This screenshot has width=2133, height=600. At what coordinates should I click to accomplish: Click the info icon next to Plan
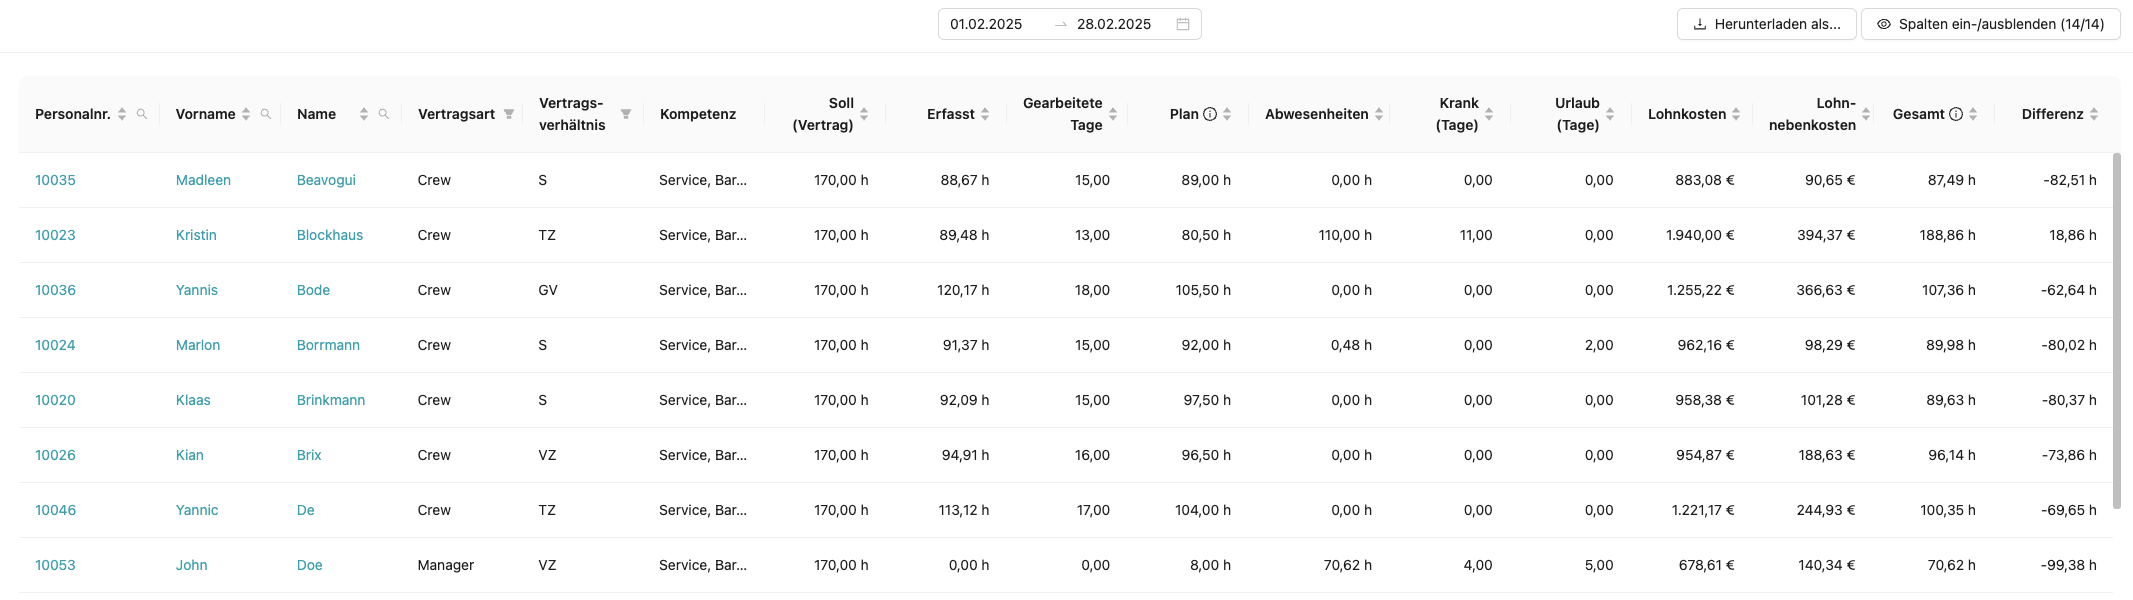1210,114
